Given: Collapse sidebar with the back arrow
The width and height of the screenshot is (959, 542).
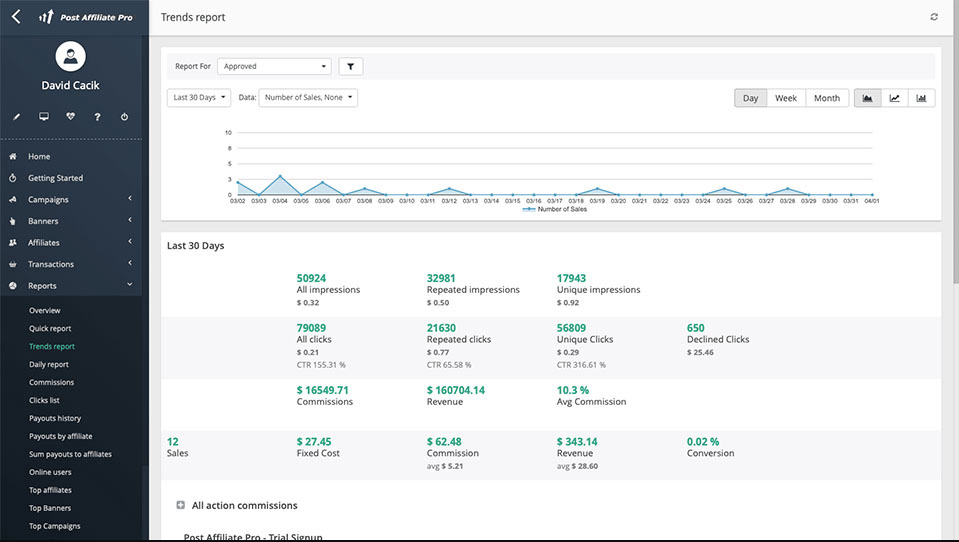Looking at the screenshot, I should pos(15,17).
